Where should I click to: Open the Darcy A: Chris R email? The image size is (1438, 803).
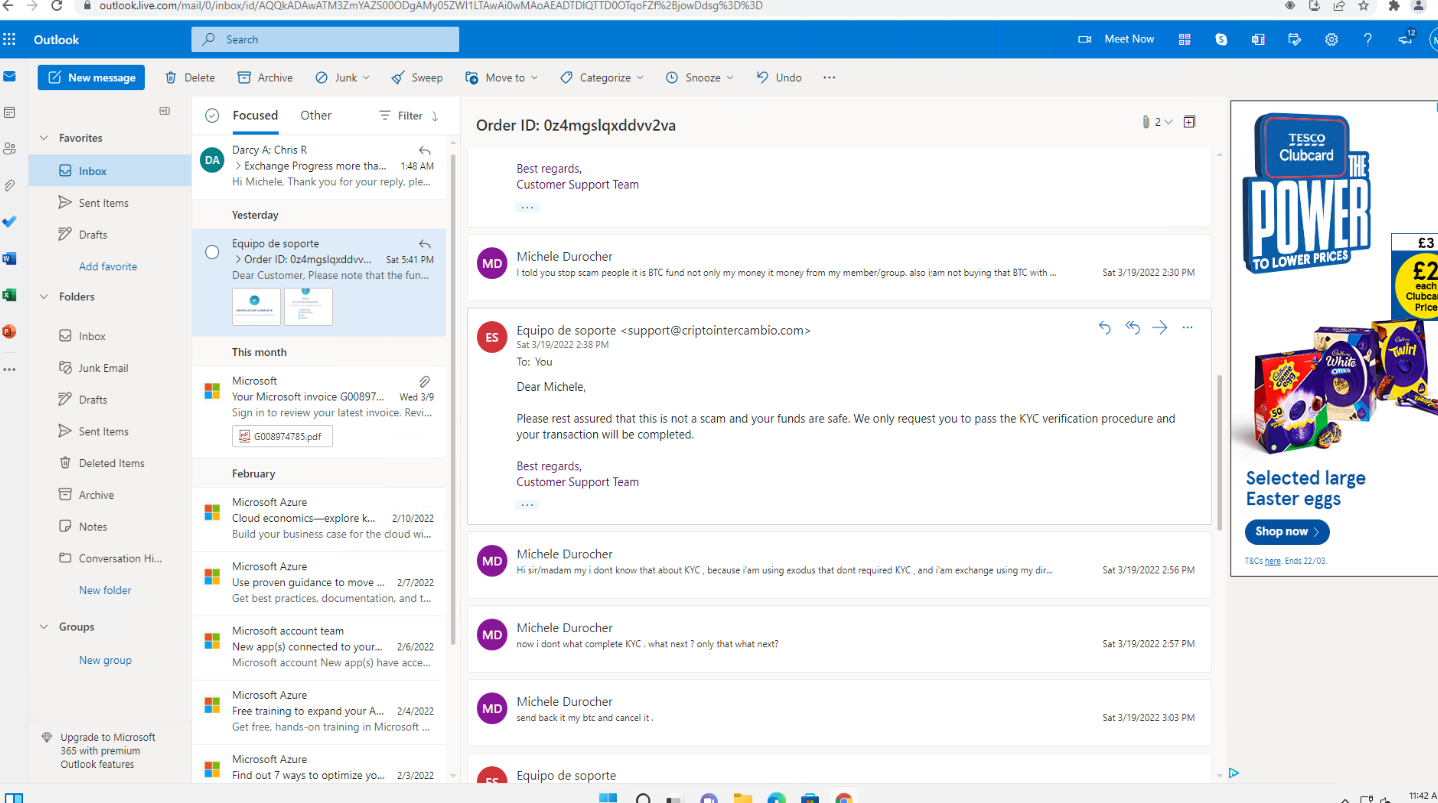point(319,167)
